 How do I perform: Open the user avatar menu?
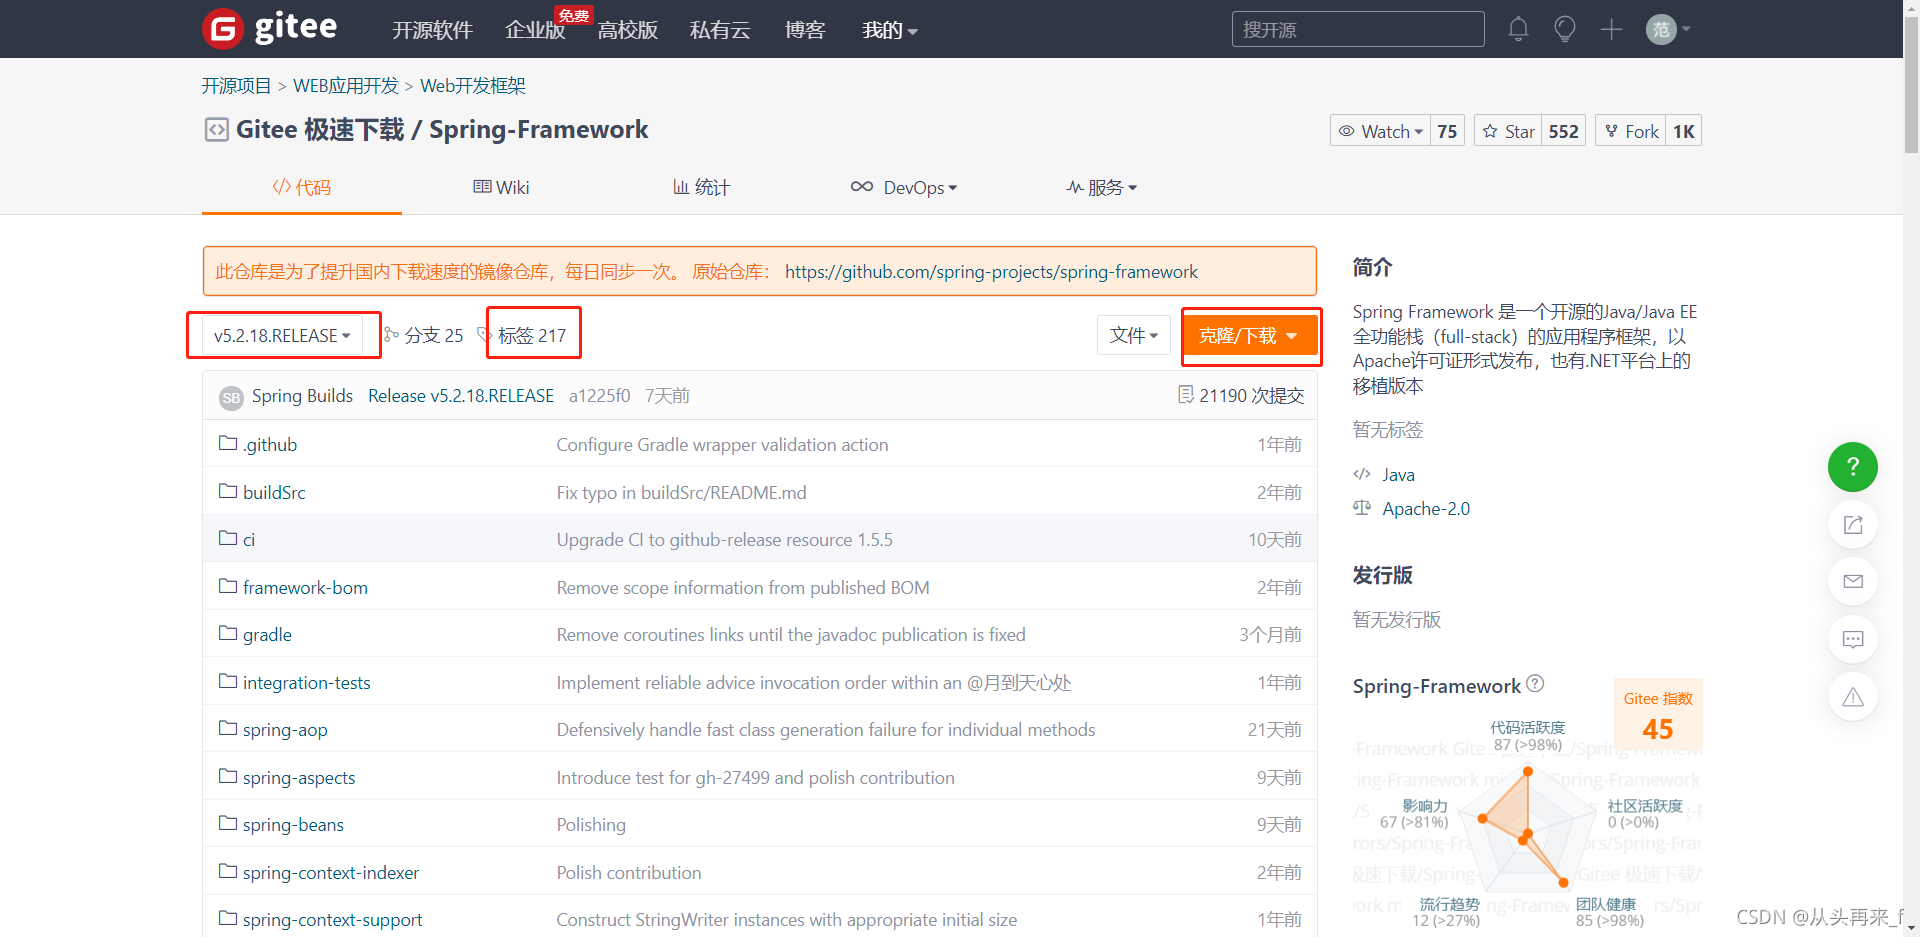1667,29
